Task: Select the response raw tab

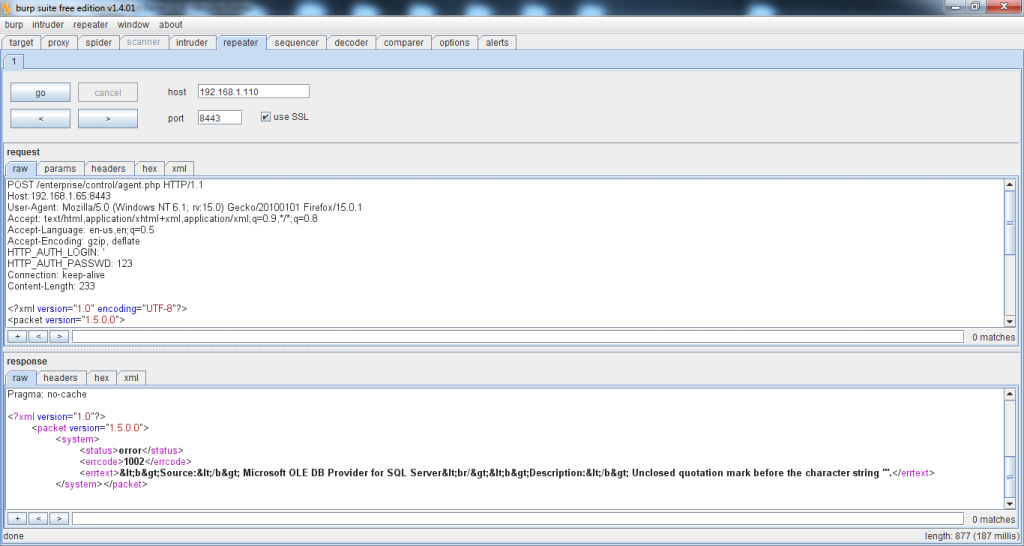Action: (20, 377)
